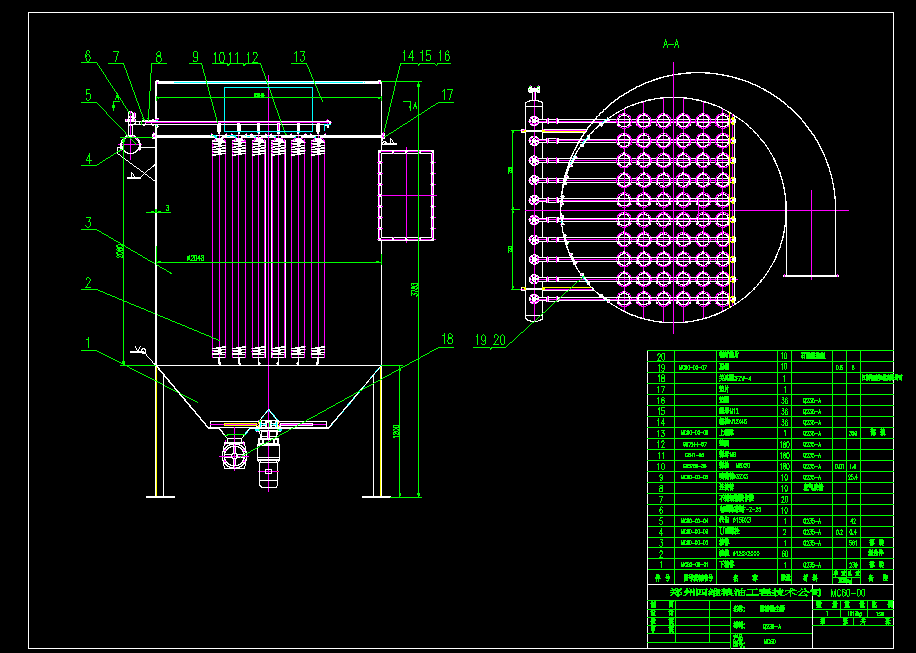
Task: Click drawing code in parts list row 19
Action: click(x=693, y=368)
